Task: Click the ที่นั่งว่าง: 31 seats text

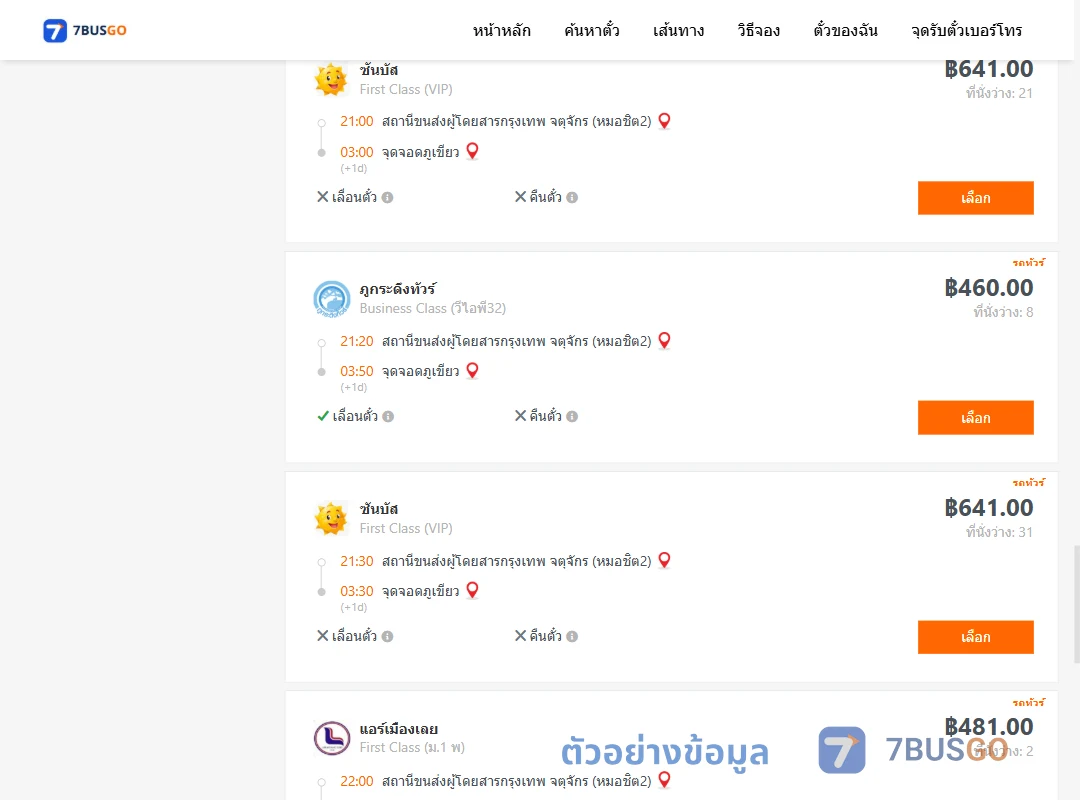Action: tap(999, 532)
